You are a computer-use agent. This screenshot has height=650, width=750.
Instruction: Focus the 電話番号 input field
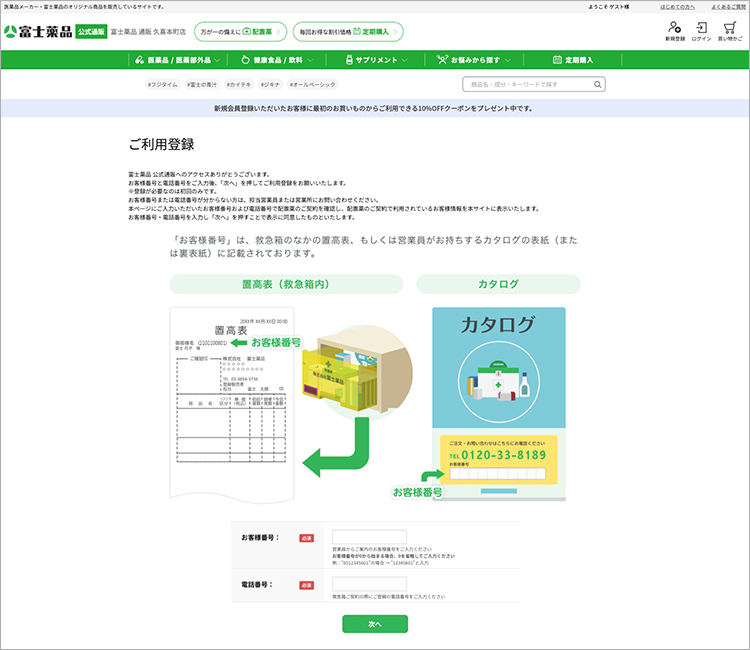[x=369, y=584]
